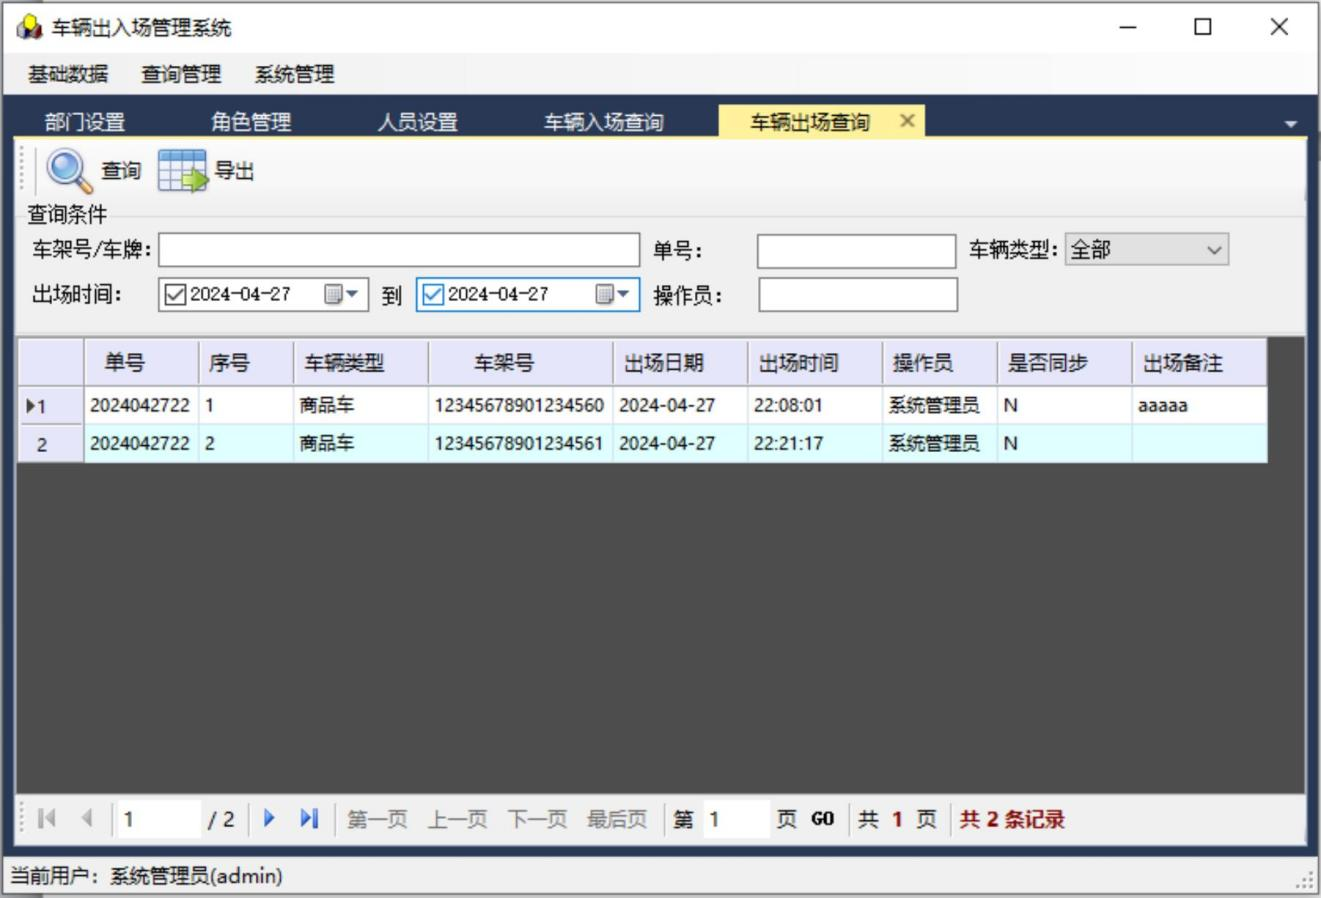Screen dimensions: 1321x898
Task: Go to the first page arrow icon
Action: 46,819
